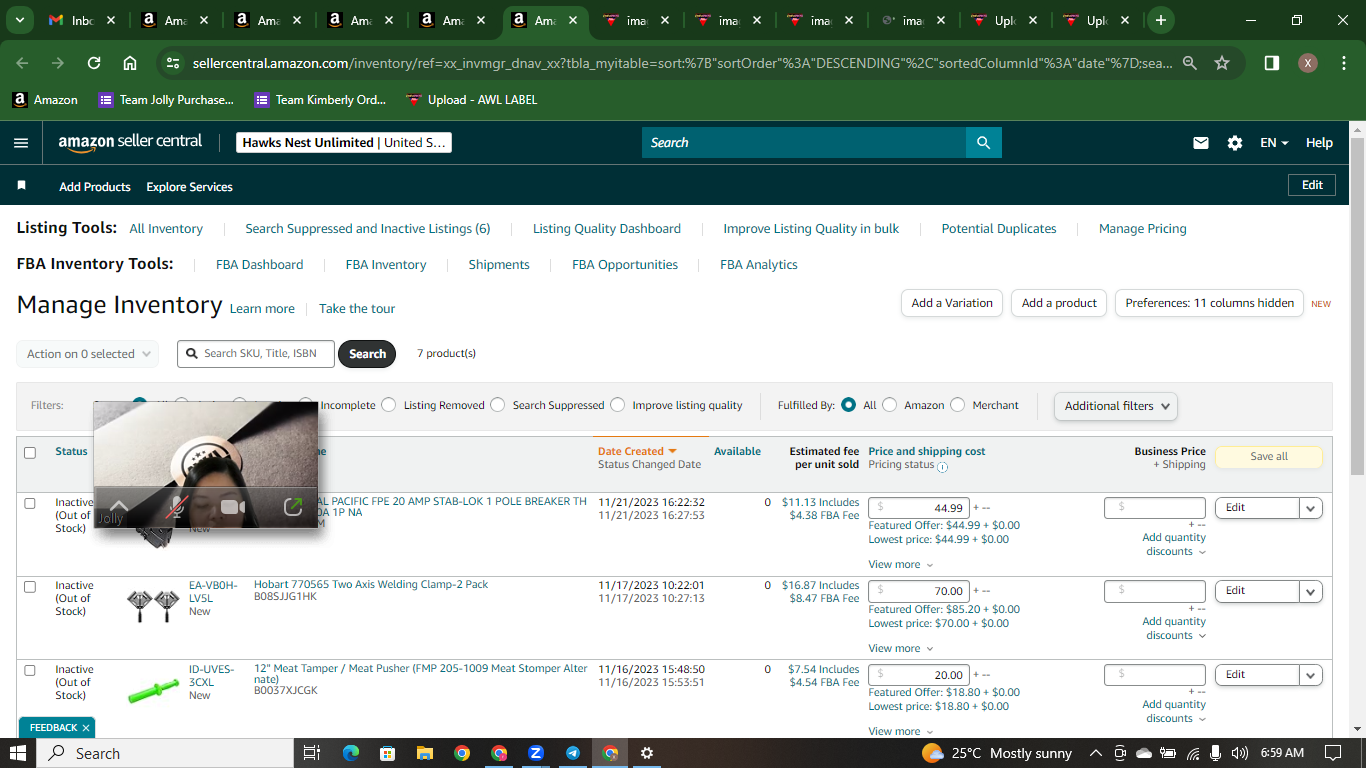1366x768 pixels.
Task: Open the settings gear in Seller Central
Action: point(1235,143)
